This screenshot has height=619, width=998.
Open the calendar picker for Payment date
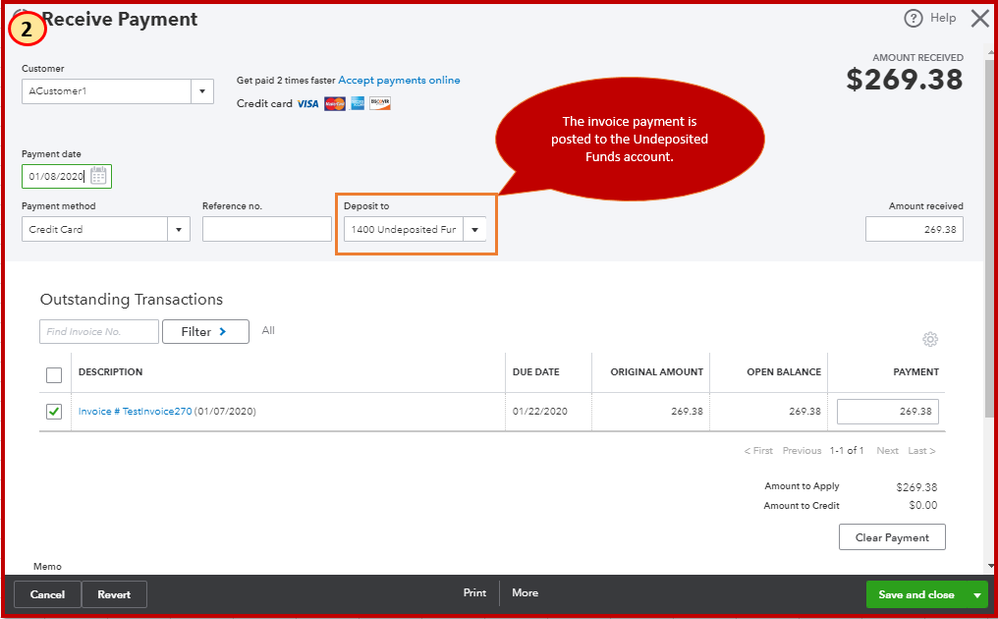pos(101,176)
